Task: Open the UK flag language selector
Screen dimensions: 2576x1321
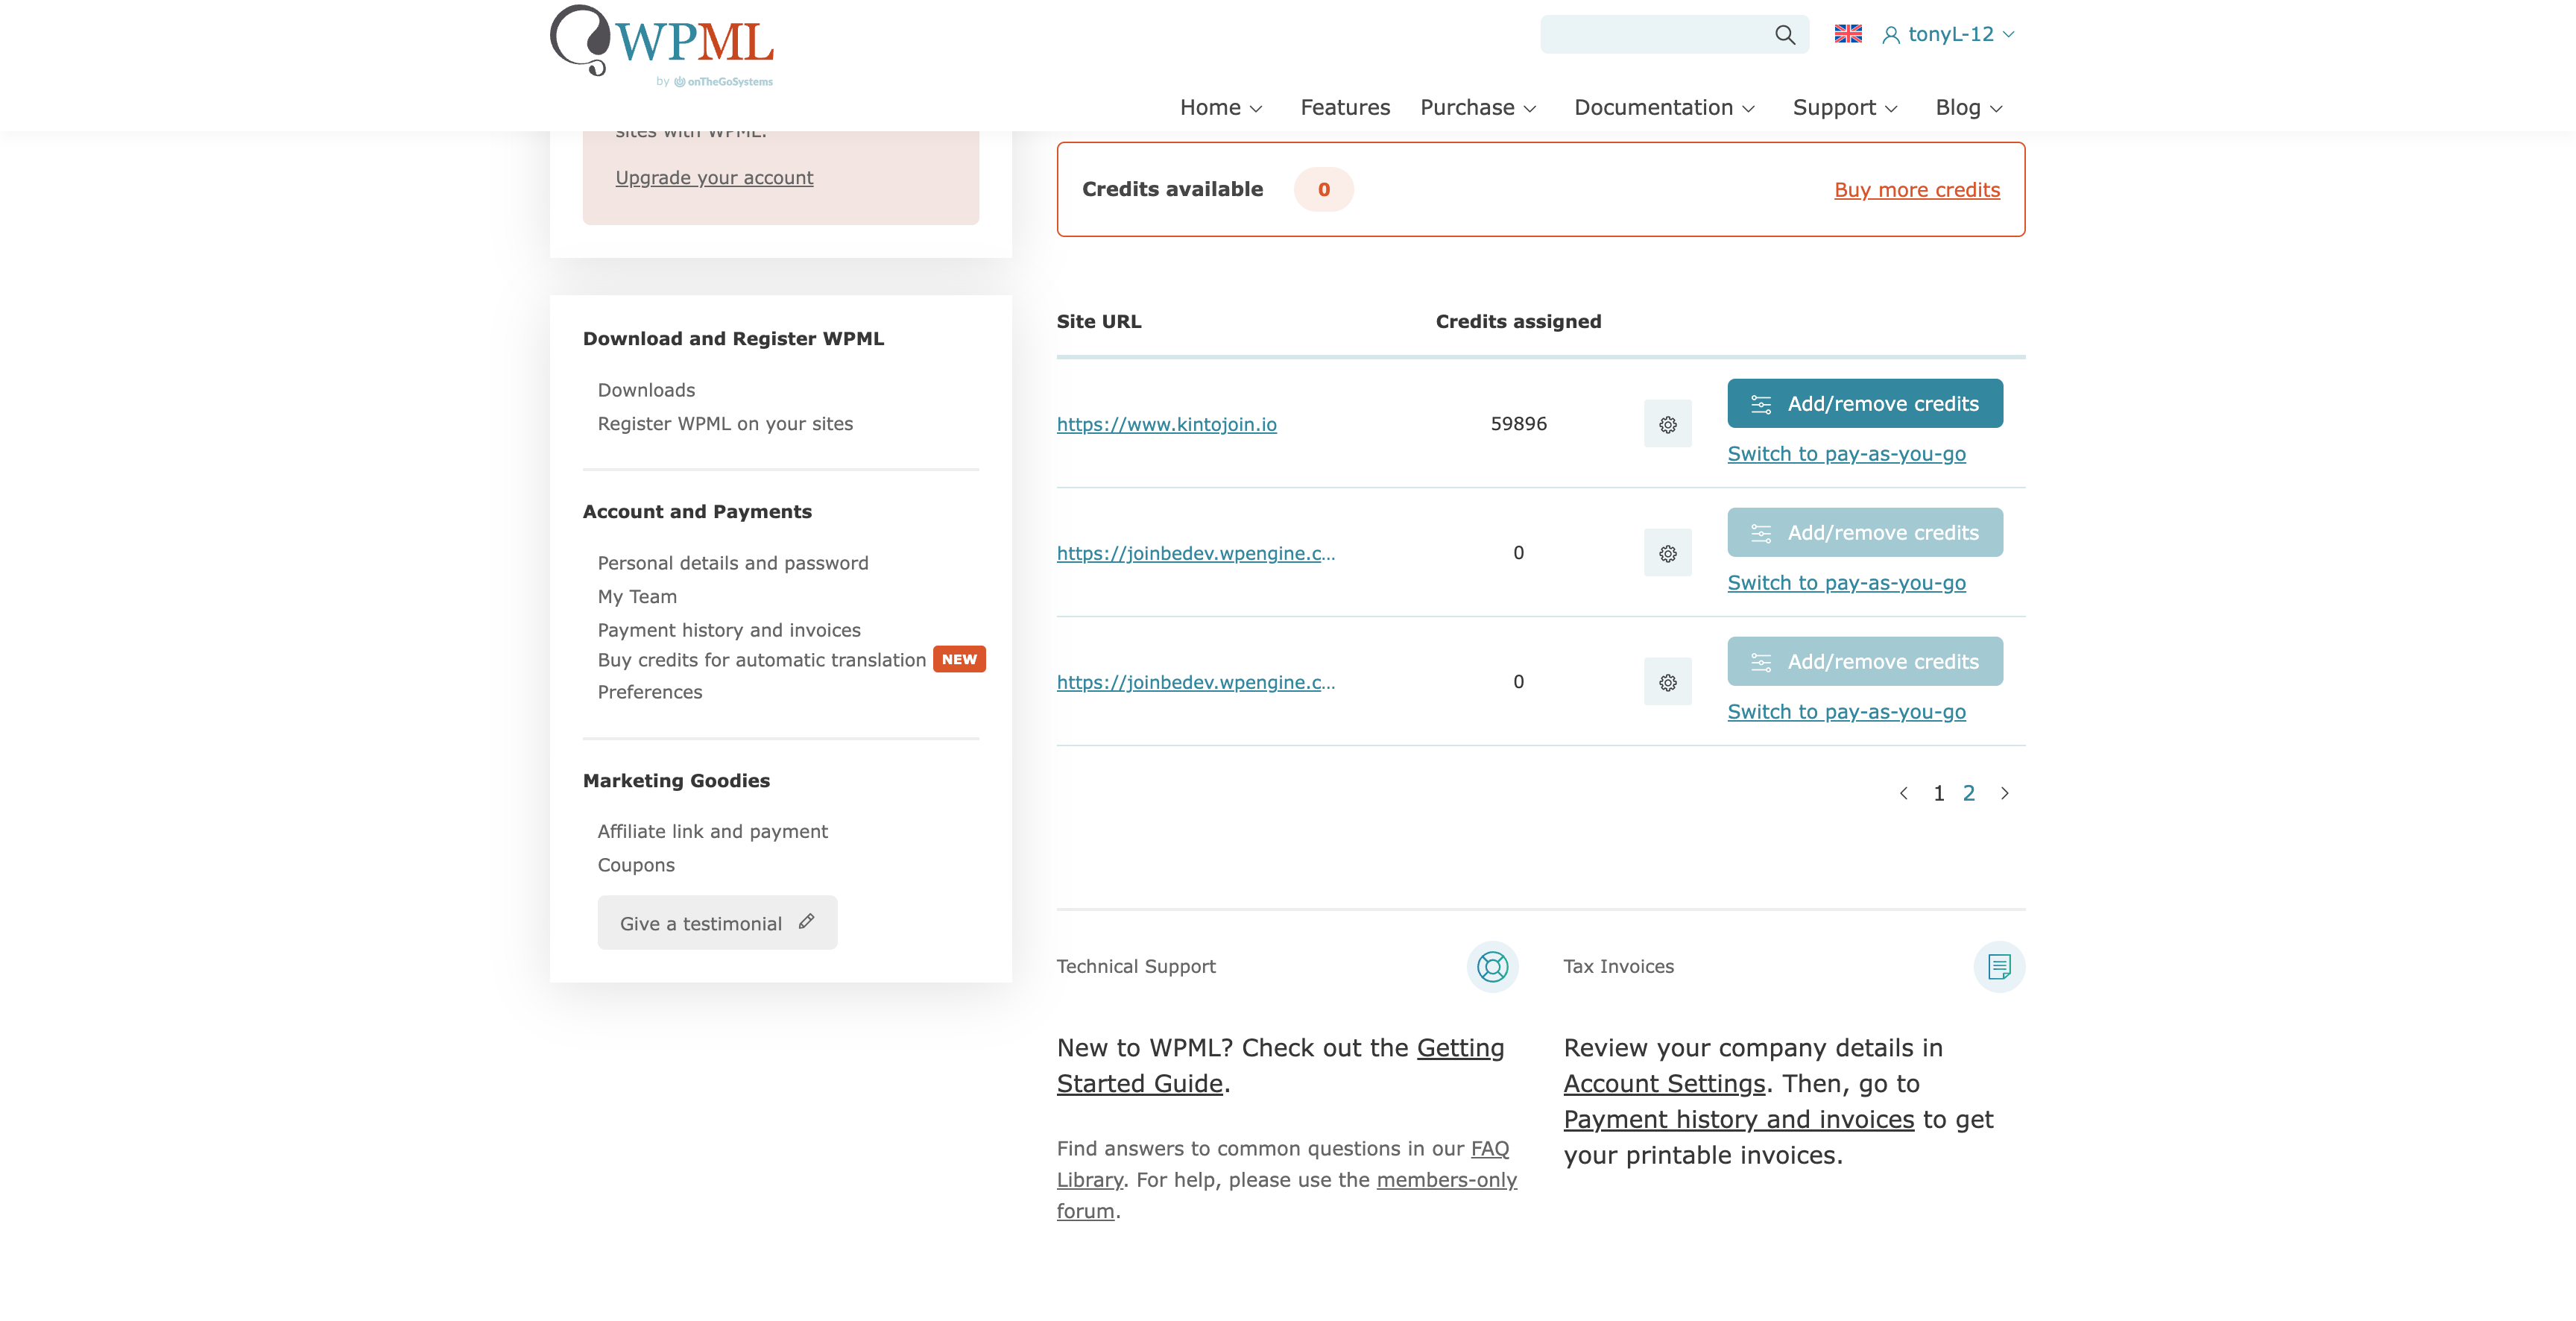Action: click(1848, 34)
